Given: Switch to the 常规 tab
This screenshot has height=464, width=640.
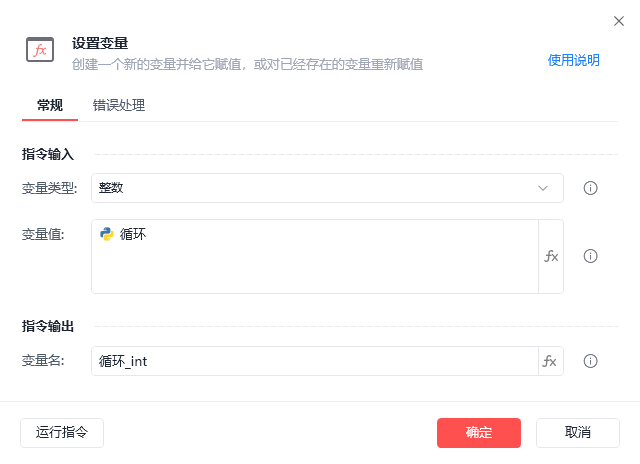Looking at the screenshot, I should click(x=50, y=105).
